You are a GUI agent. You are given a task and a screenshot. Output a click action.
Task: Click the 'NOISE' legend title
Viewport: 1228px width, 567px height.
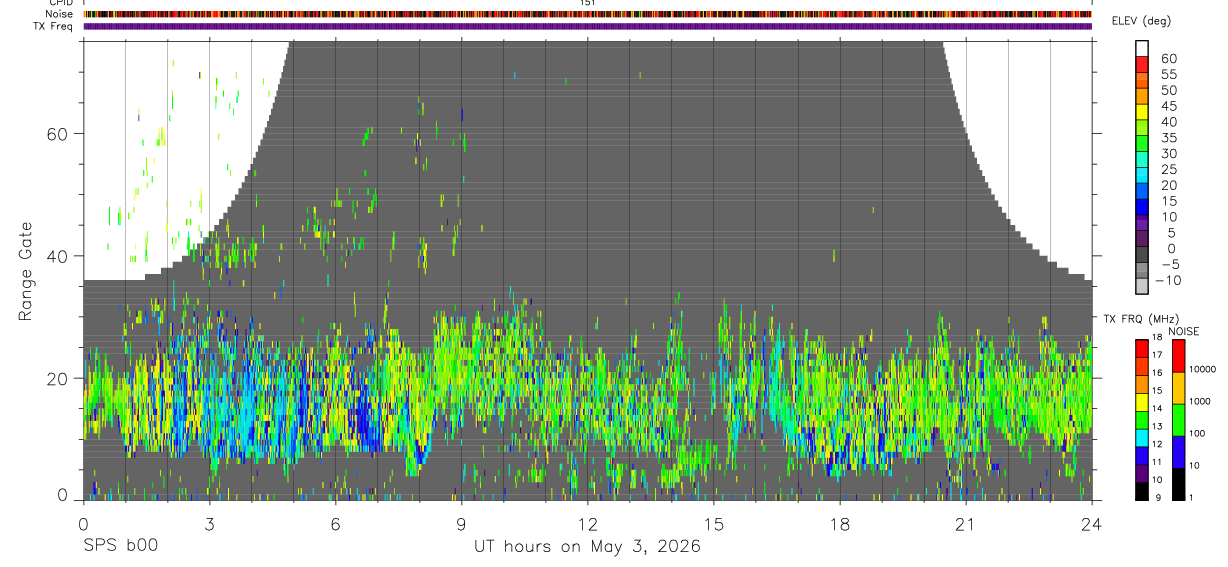coord(1183,331)
